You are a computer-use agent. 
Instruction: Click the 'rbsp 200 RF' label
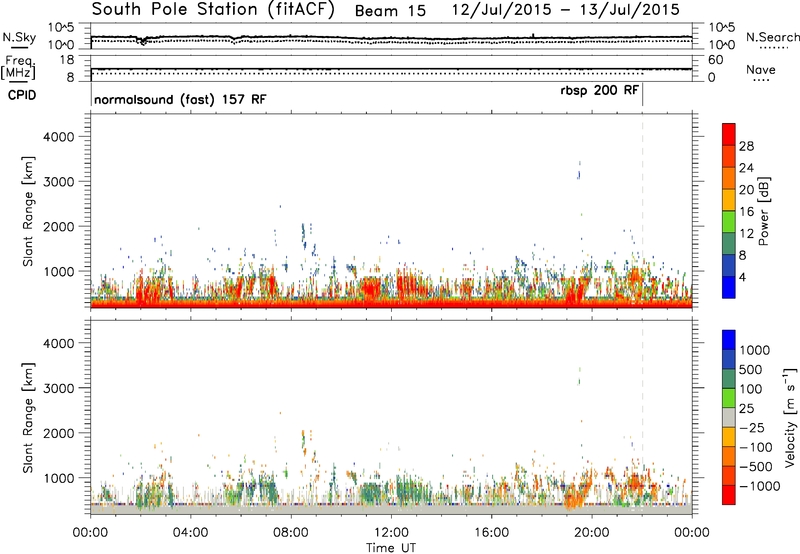click(x=599, y=90)
